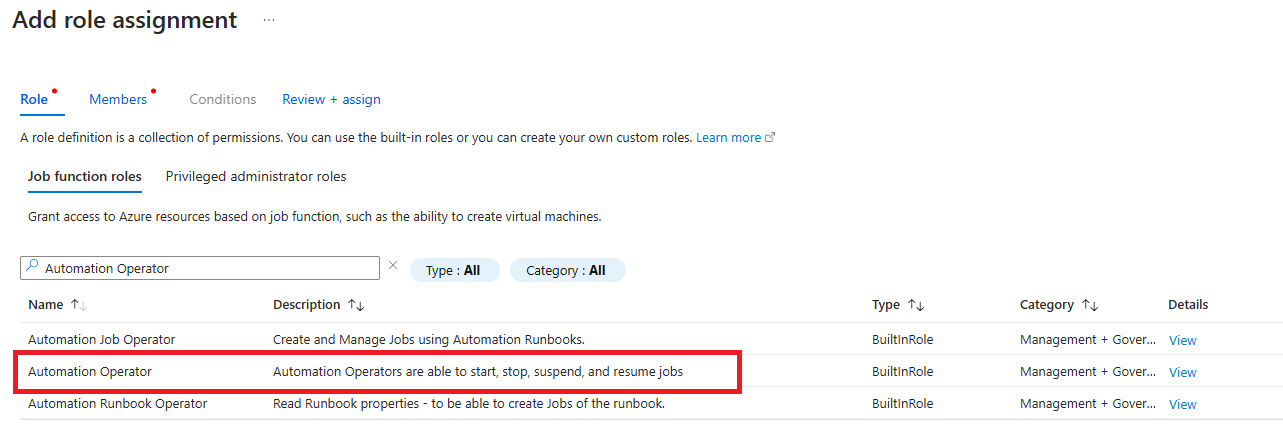The image size is (1283, 427).
Task: View details for Automation Runbook Operator
Action: pyautogui.click(x=1182, y=404)
